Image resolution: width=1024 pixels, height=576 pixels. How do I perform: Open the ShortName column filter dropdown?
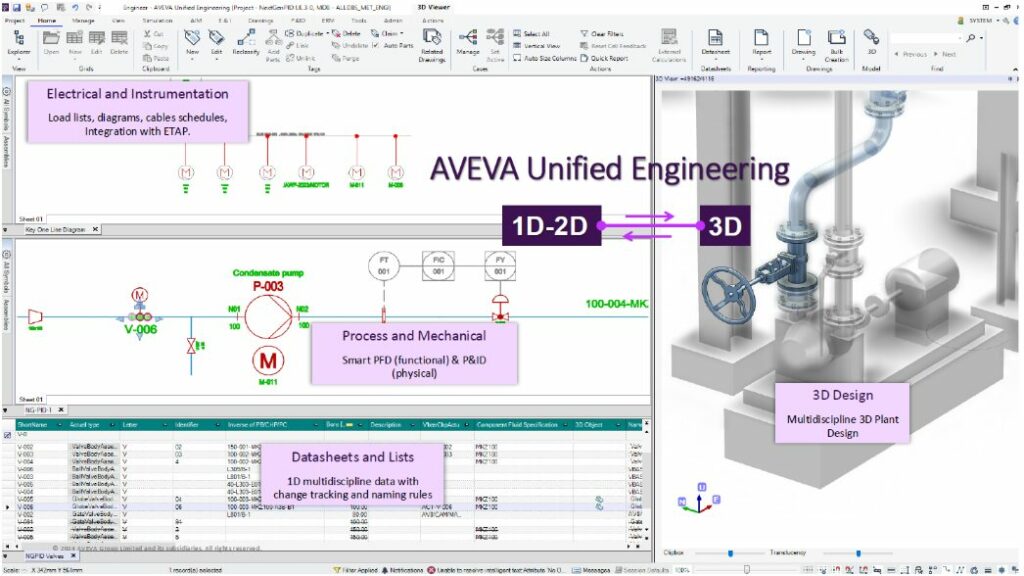pyautogui.click(x=59, y=425)
